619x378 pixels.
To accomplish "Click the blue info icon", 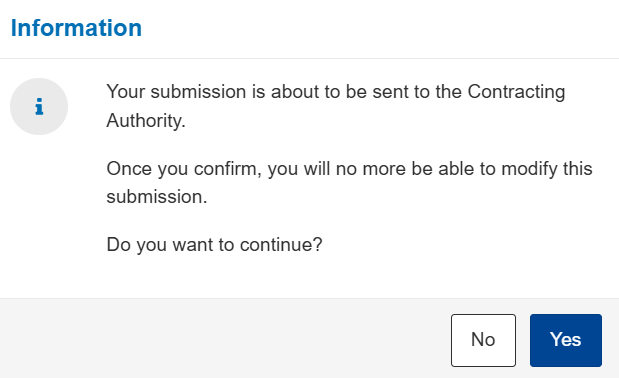I will [x=39, y=107].
